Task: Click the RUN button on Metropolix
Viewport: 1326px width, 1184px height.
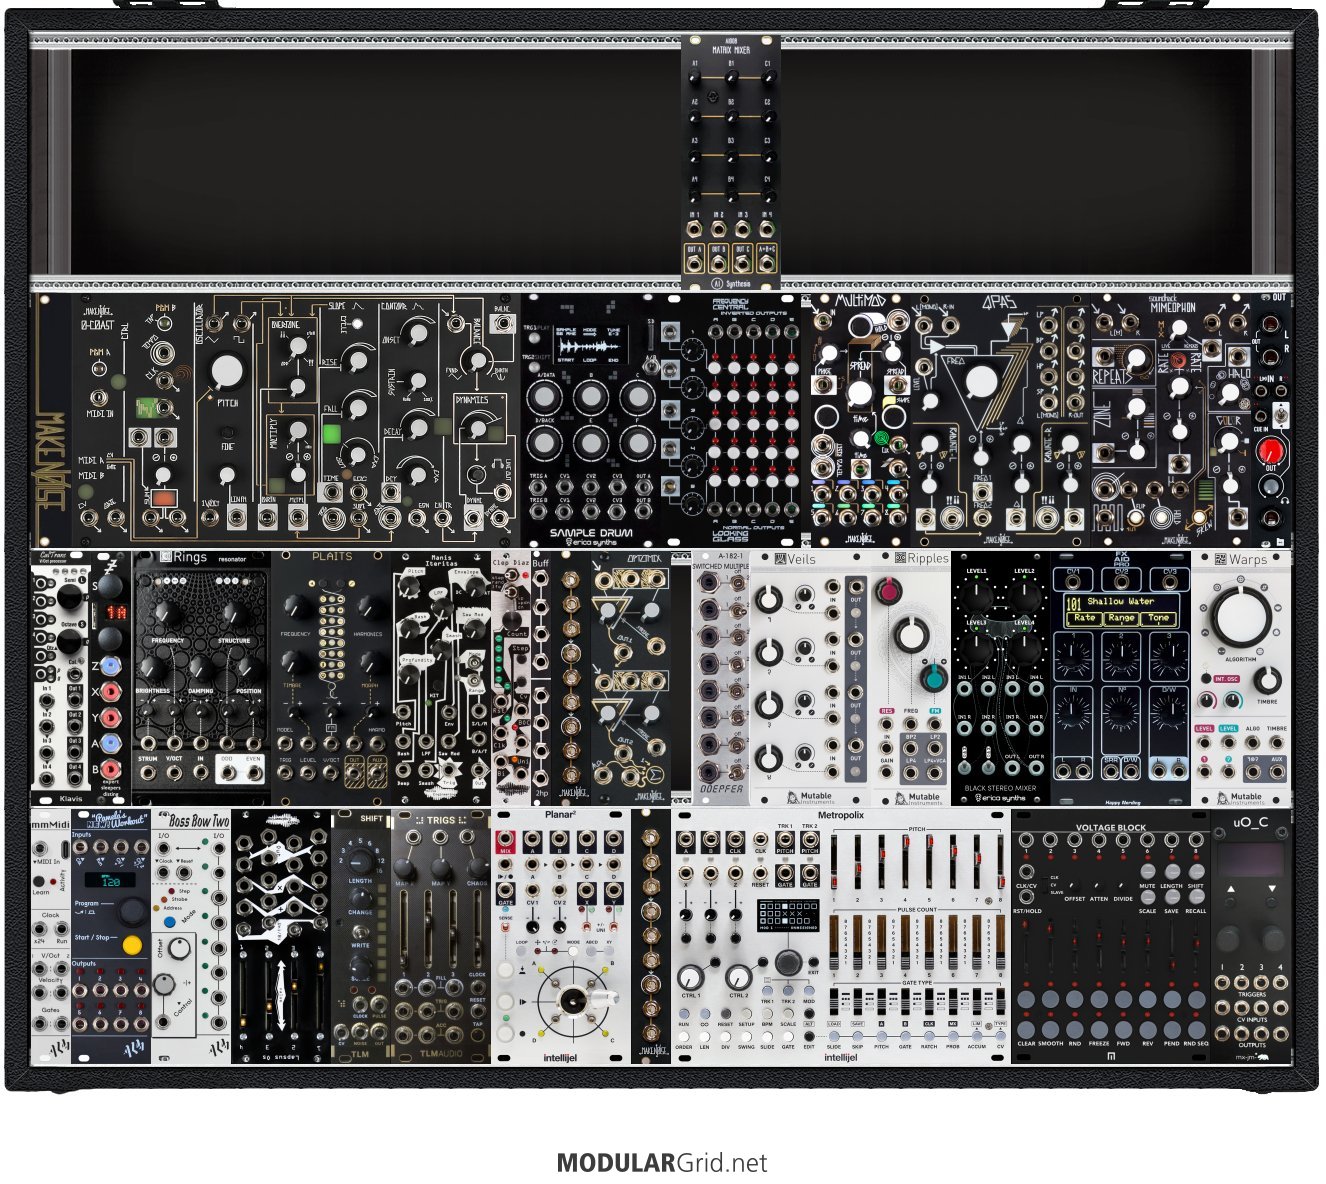Action: 684,1012
